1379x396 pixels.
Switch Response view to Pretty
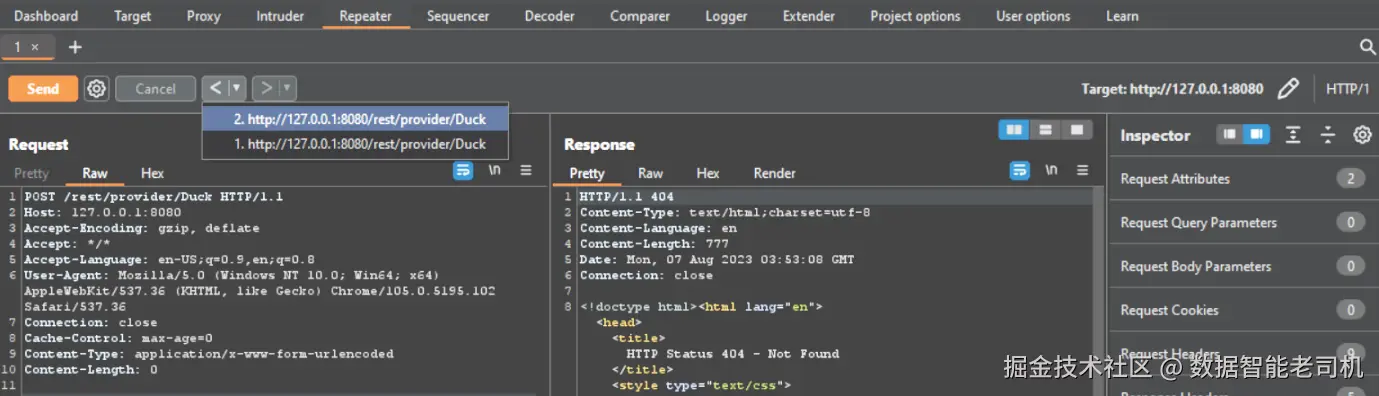[x=587, y=173]
